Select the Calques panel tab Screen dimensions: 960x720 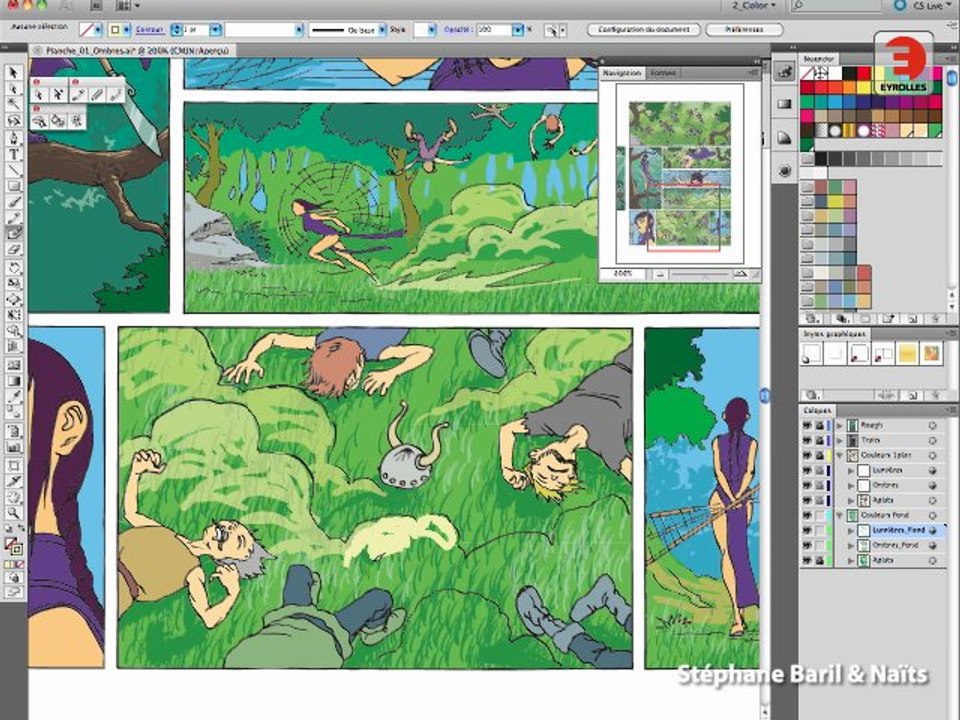tap(817, 410)
